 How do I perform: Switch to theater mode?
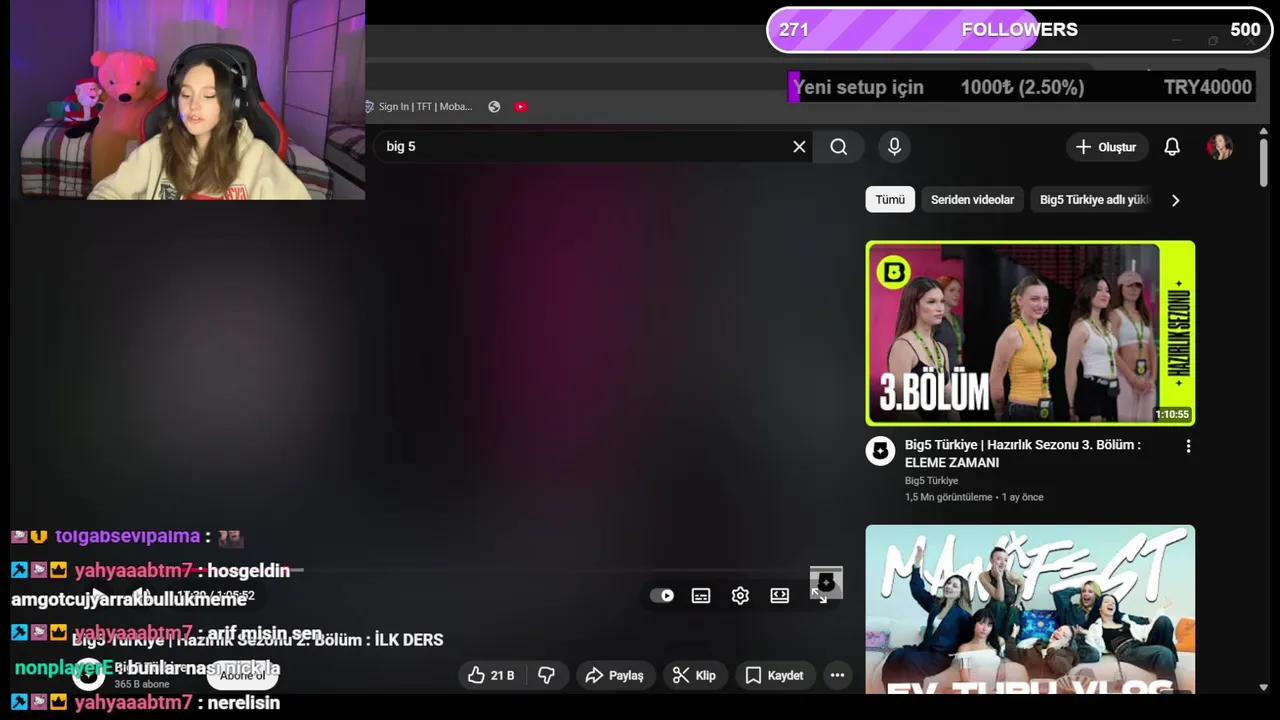pos(780,596)
